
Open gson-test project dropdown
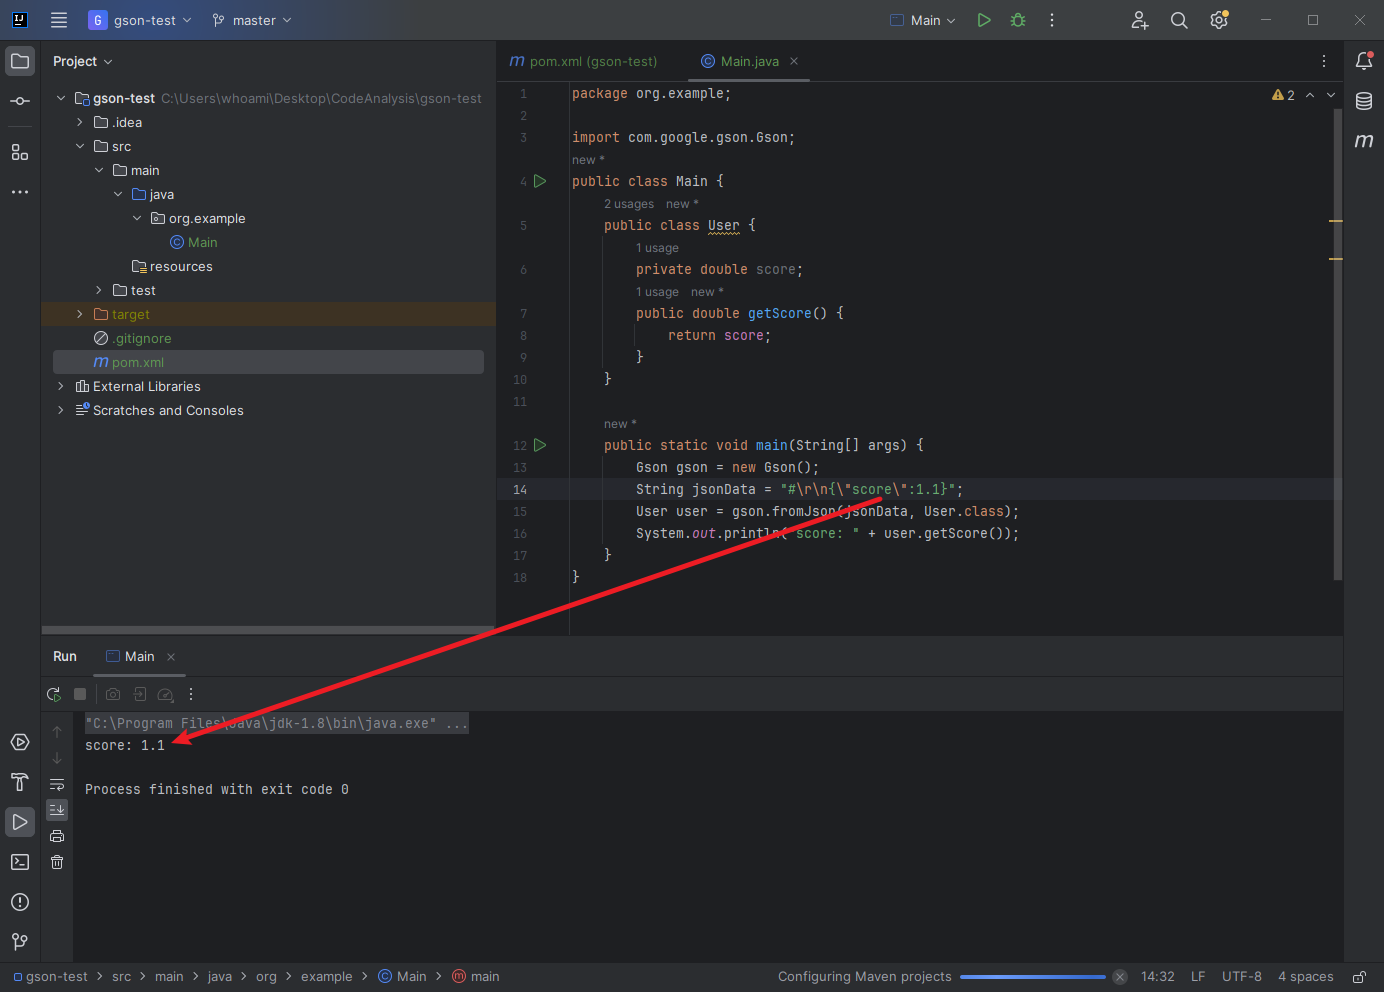point(140,20)
